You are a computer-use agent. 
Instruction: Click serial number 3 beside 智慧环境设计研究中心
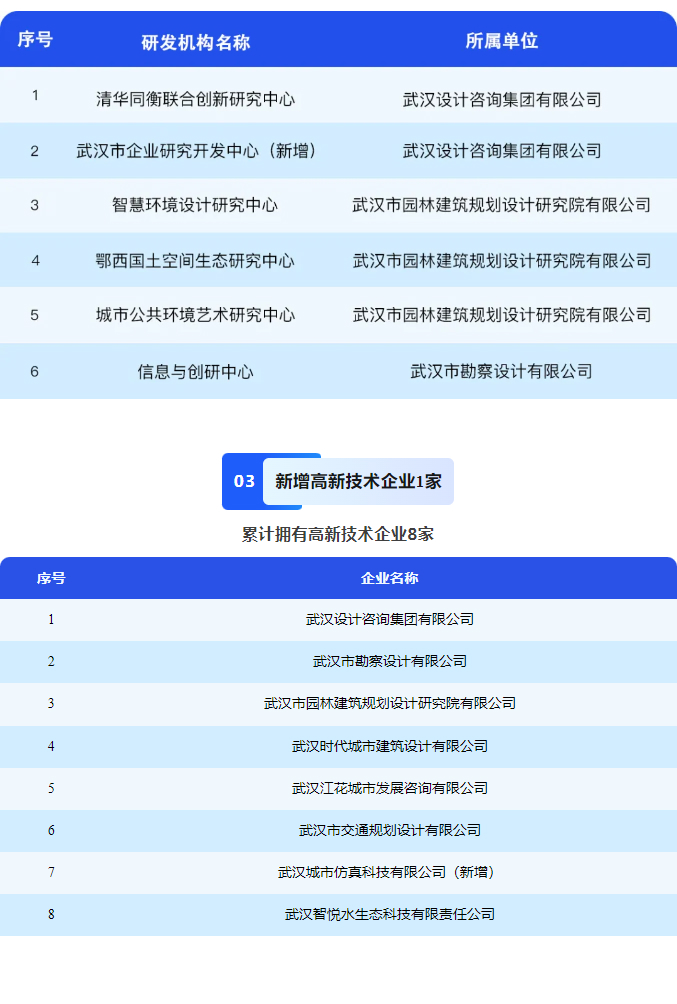35,206
